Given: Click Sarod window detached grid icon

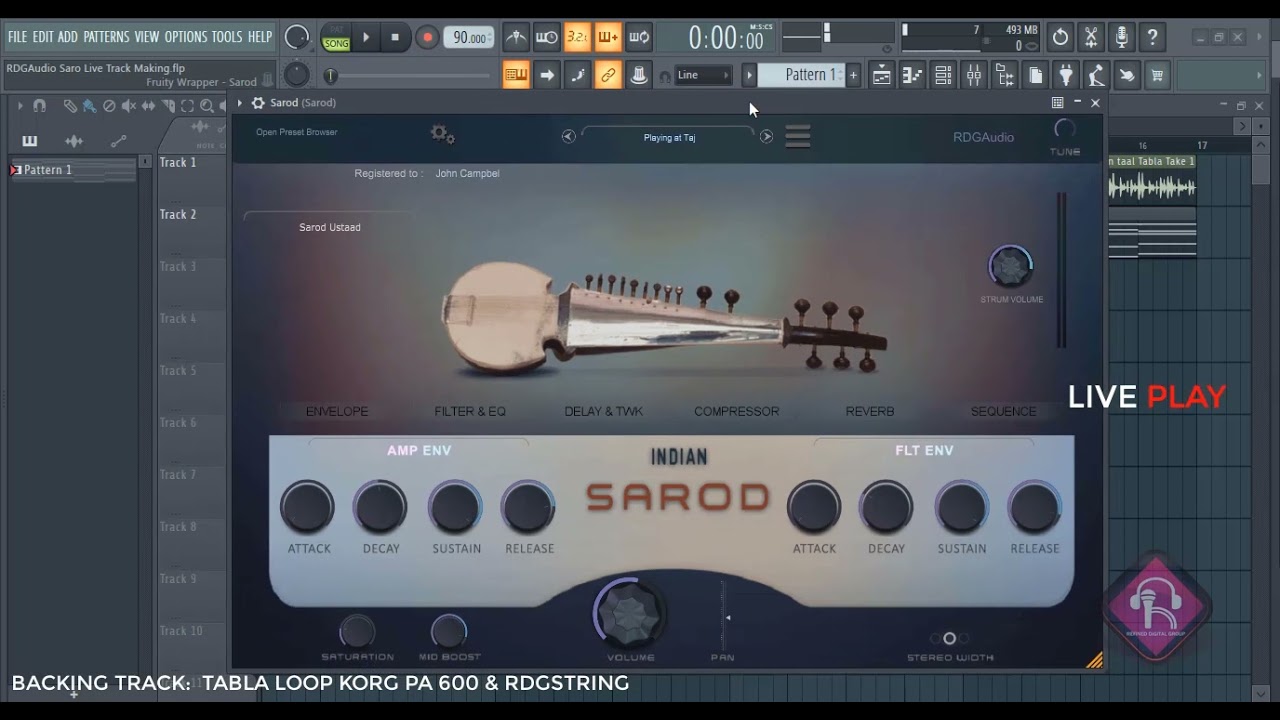Looking at the screenshot, I should click(1057, 103).
